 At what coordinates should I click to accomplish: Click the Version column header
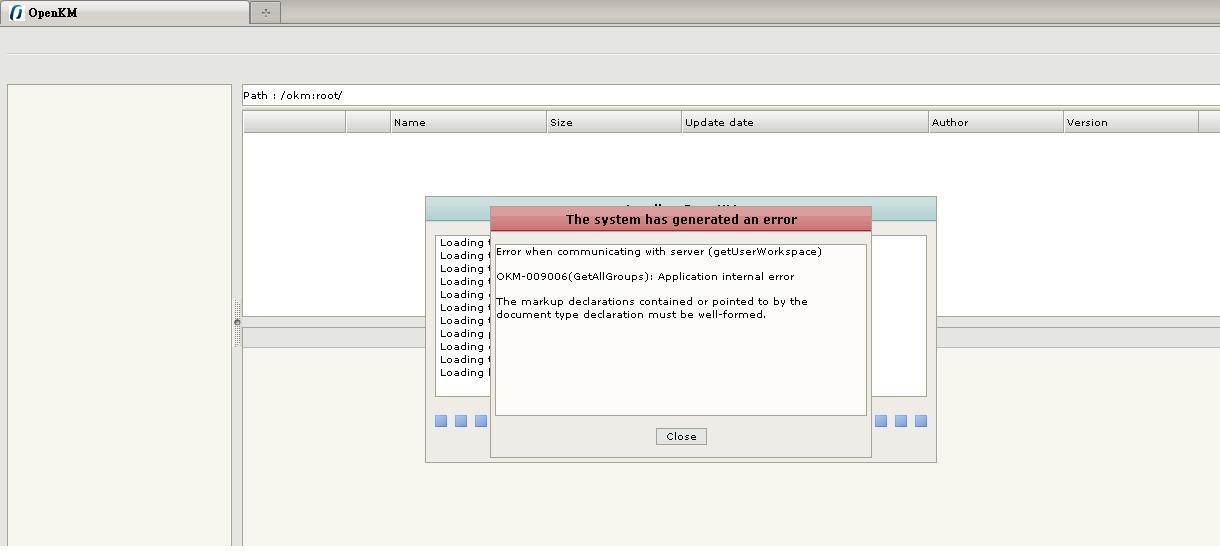[x=1130, y=122]
